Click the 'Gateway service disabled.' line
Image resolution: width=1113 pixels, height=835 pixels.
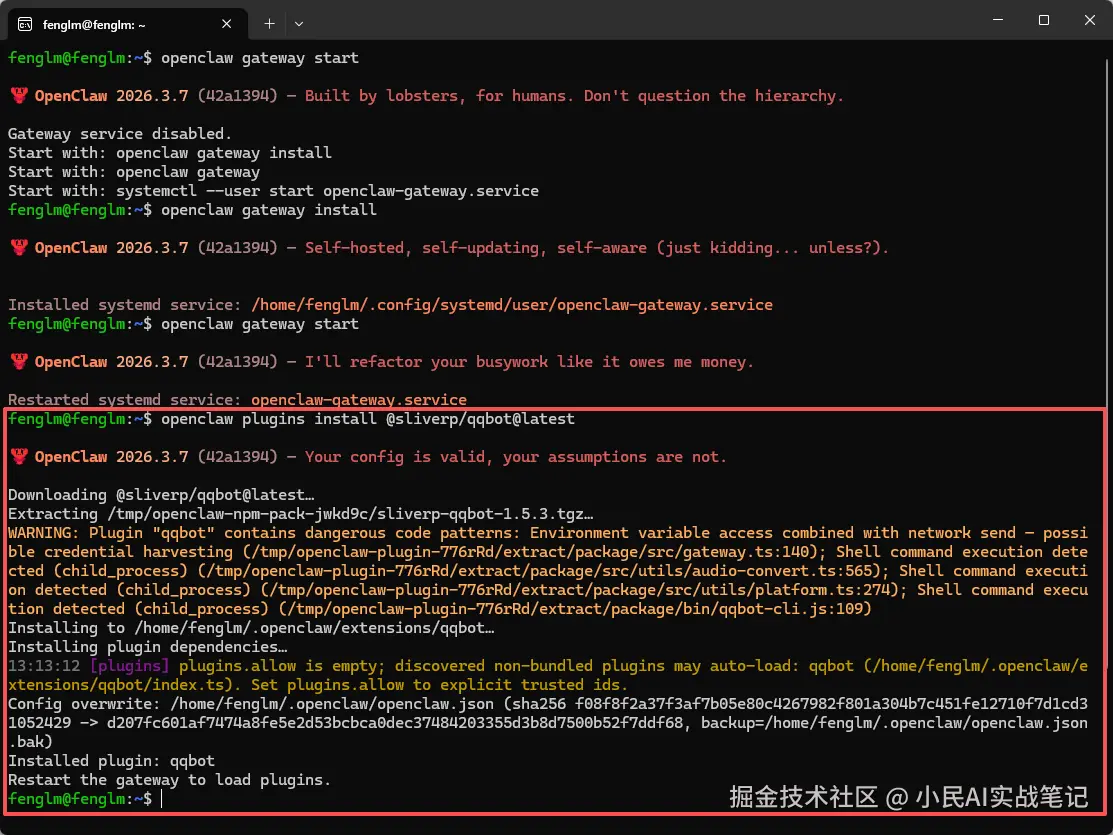pos(119,133)
